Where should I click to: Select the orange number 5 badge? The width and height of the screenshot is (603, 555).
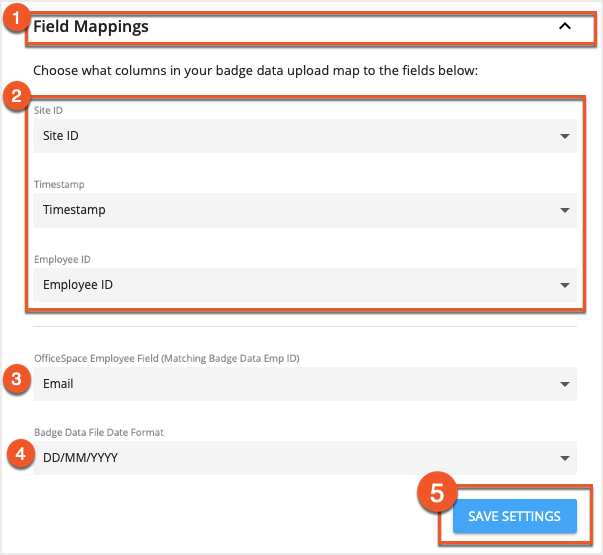pos(436,495)
